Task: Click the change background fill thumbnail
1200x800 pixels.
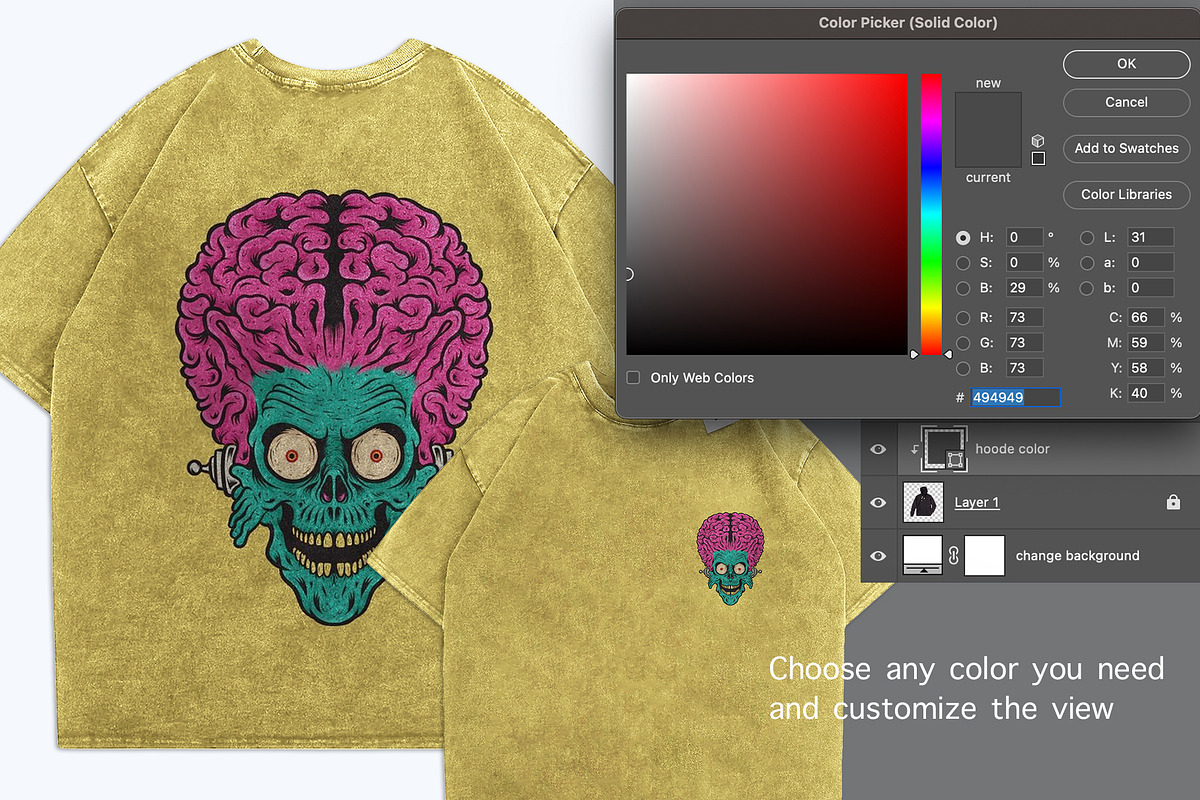Action: point(922,555)
